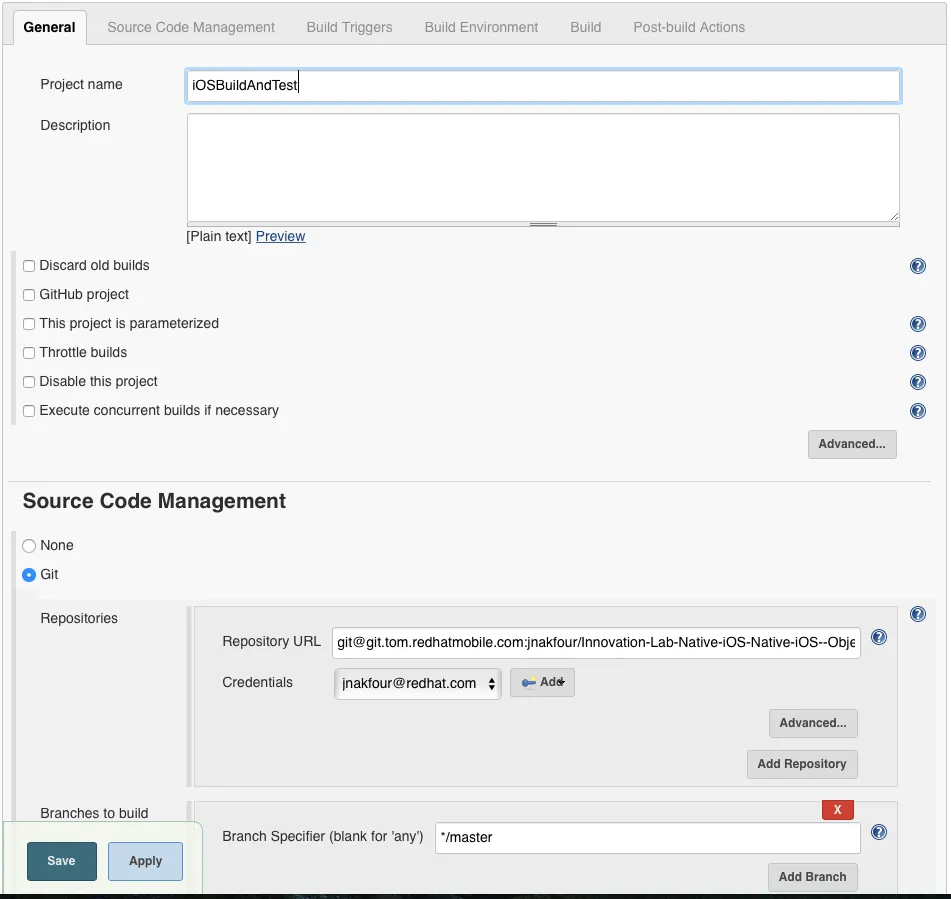Image resolution: width=951 pixels, height=899 pixels.
Task: Open help for Throttle builds
Action: coord(918,353)
